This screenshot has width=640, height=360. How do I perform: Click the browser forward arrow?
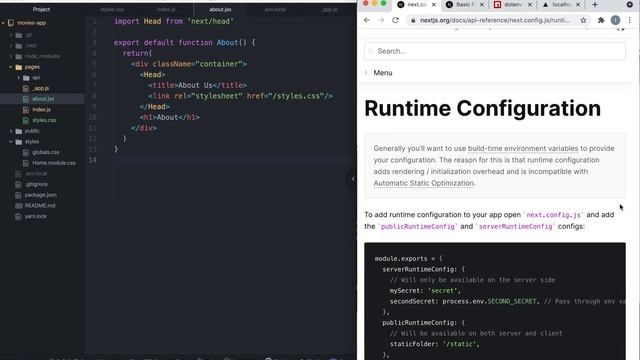[381, 20]
